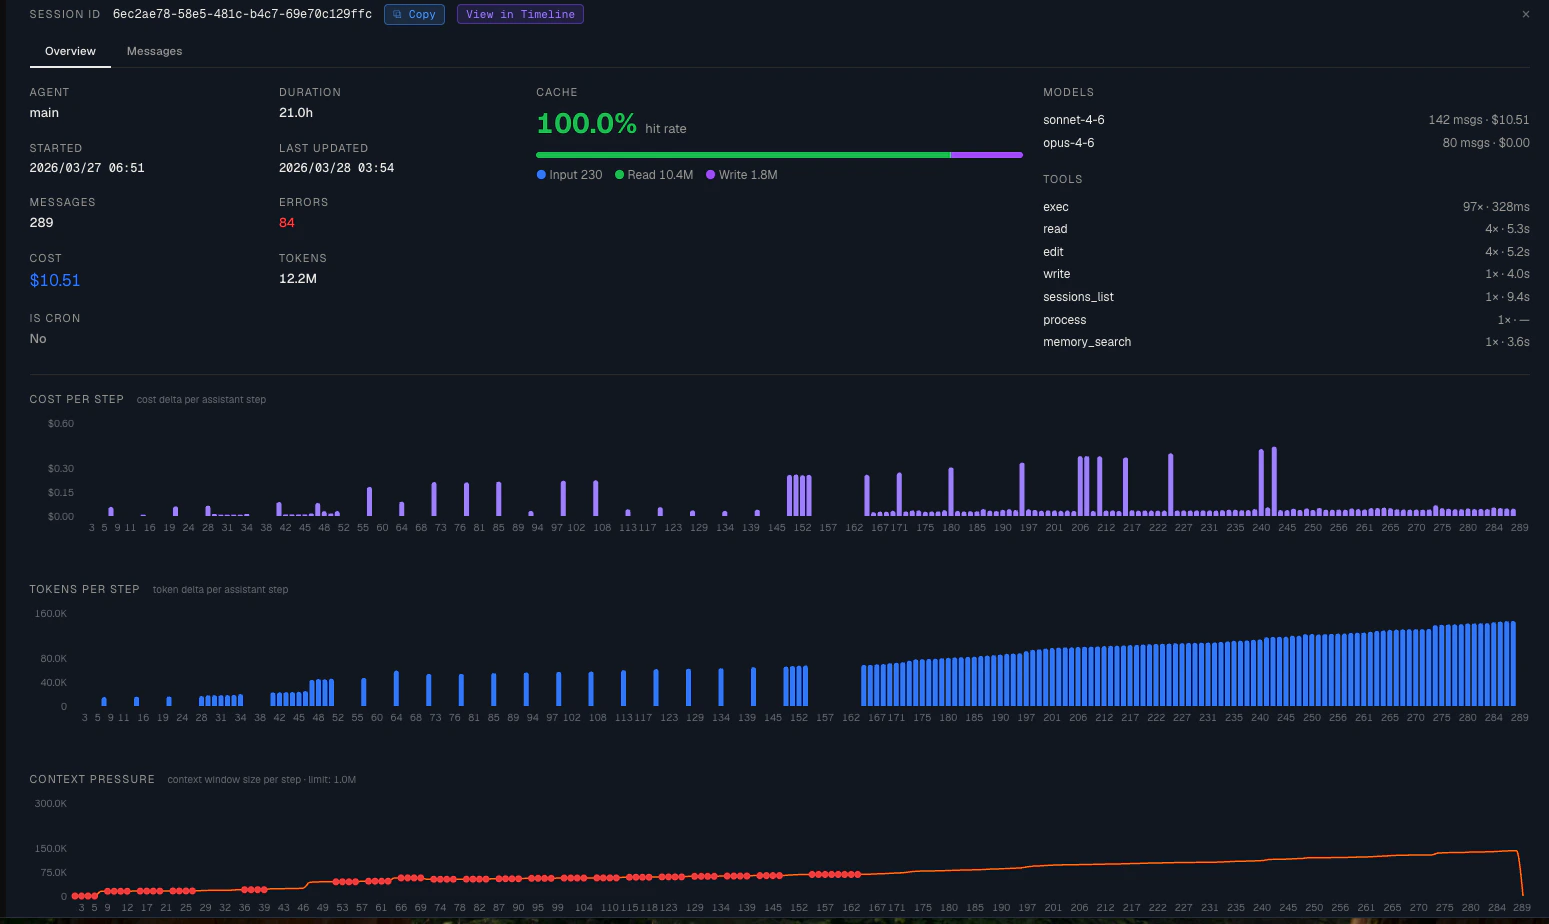
Task: Click the green read segment of cache bar
Action: (743, 155)
